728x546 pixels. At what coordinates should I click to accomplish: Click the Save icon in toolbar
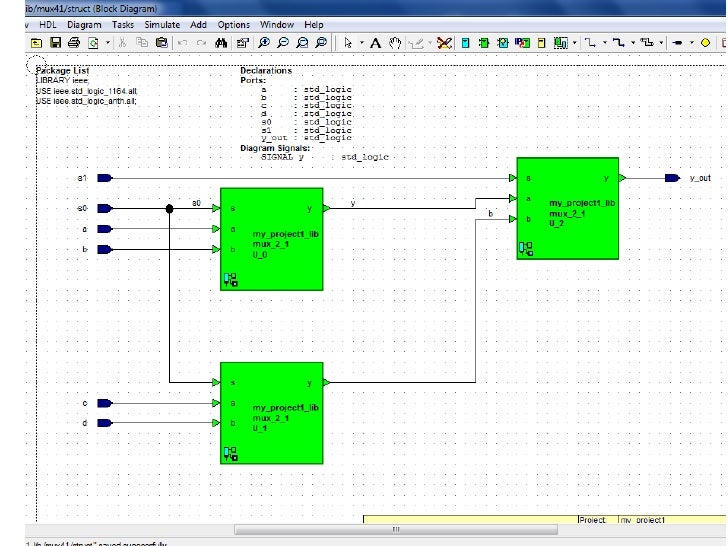coord(56,43)
